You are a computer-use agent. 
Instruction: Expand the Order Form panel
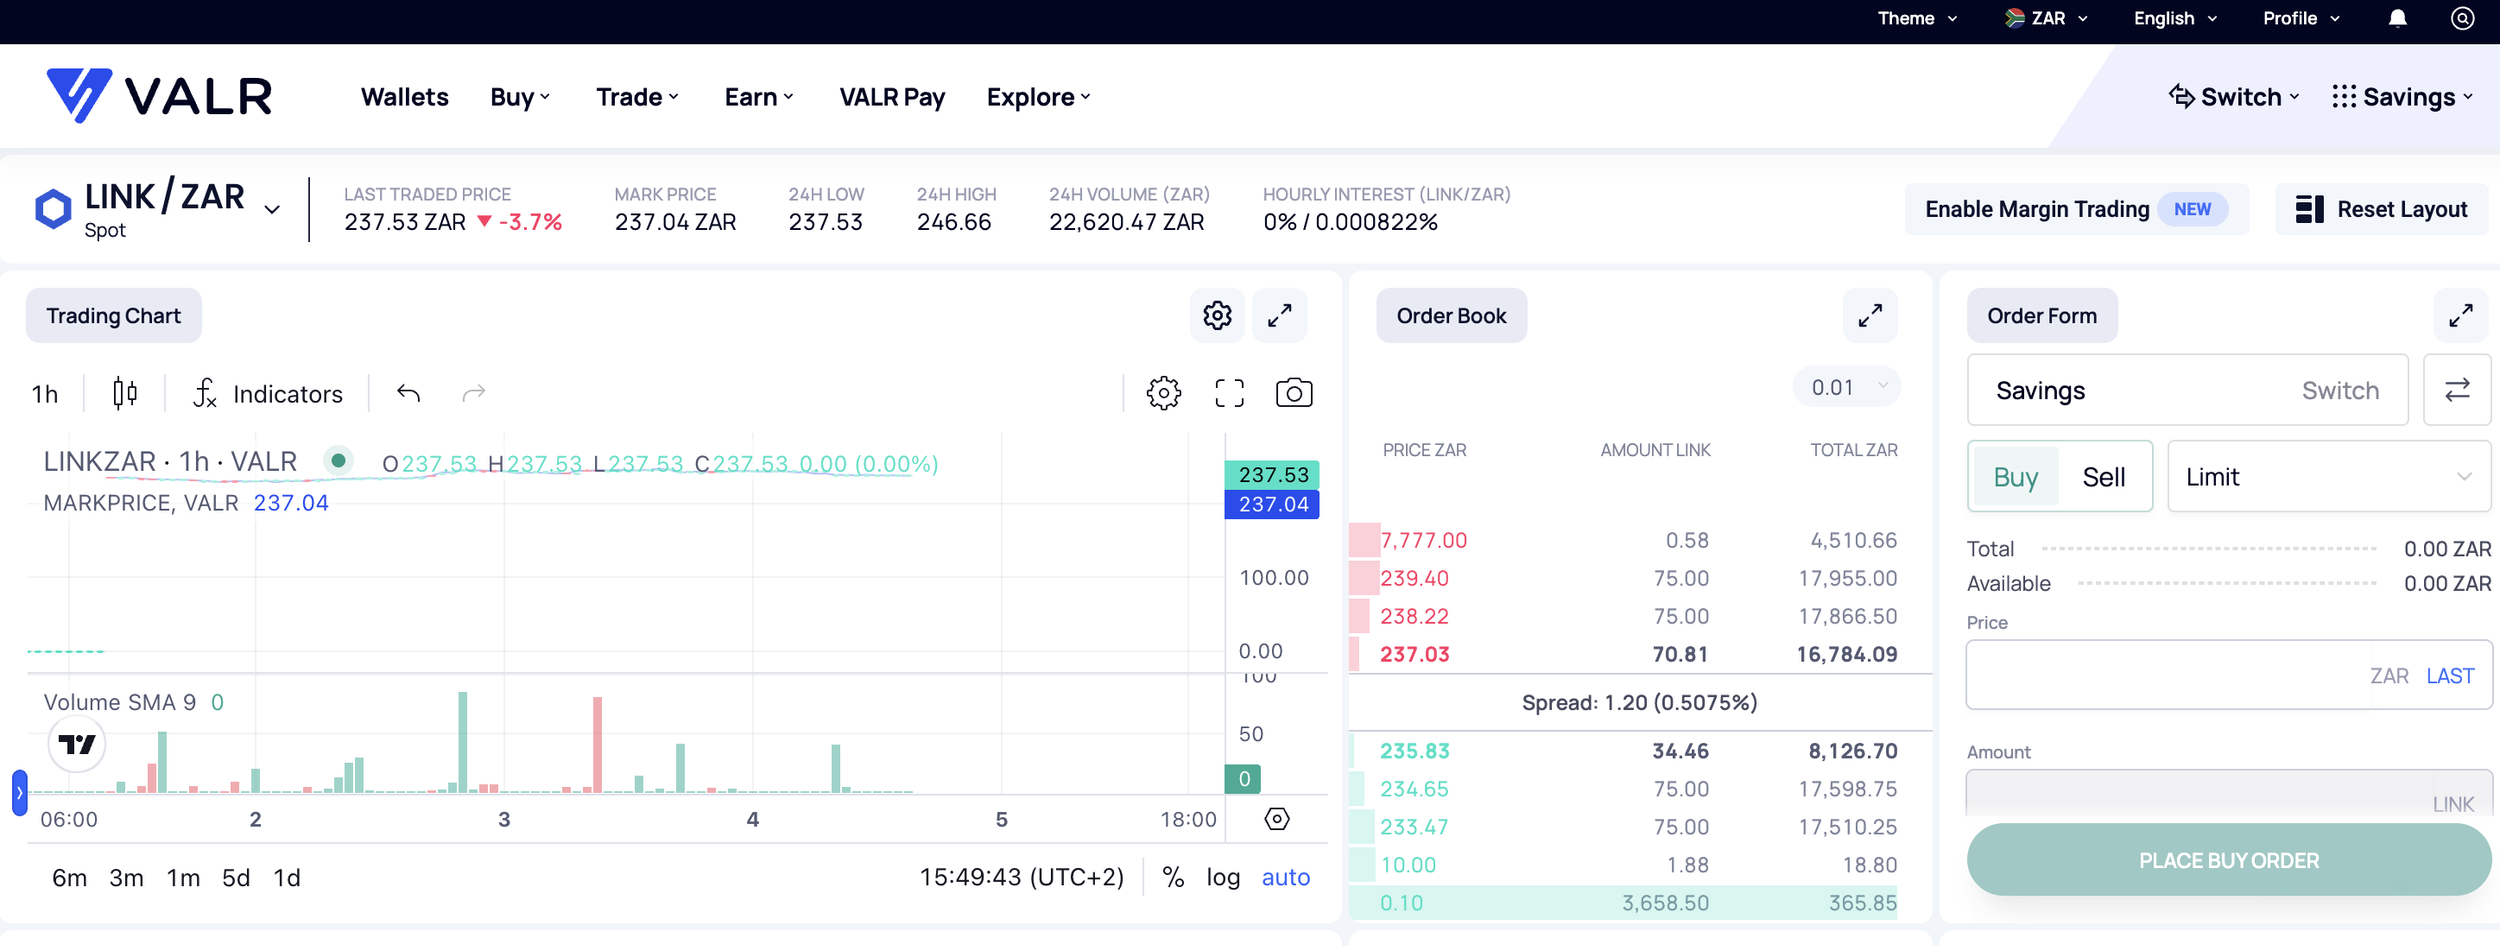(2461, 316)
